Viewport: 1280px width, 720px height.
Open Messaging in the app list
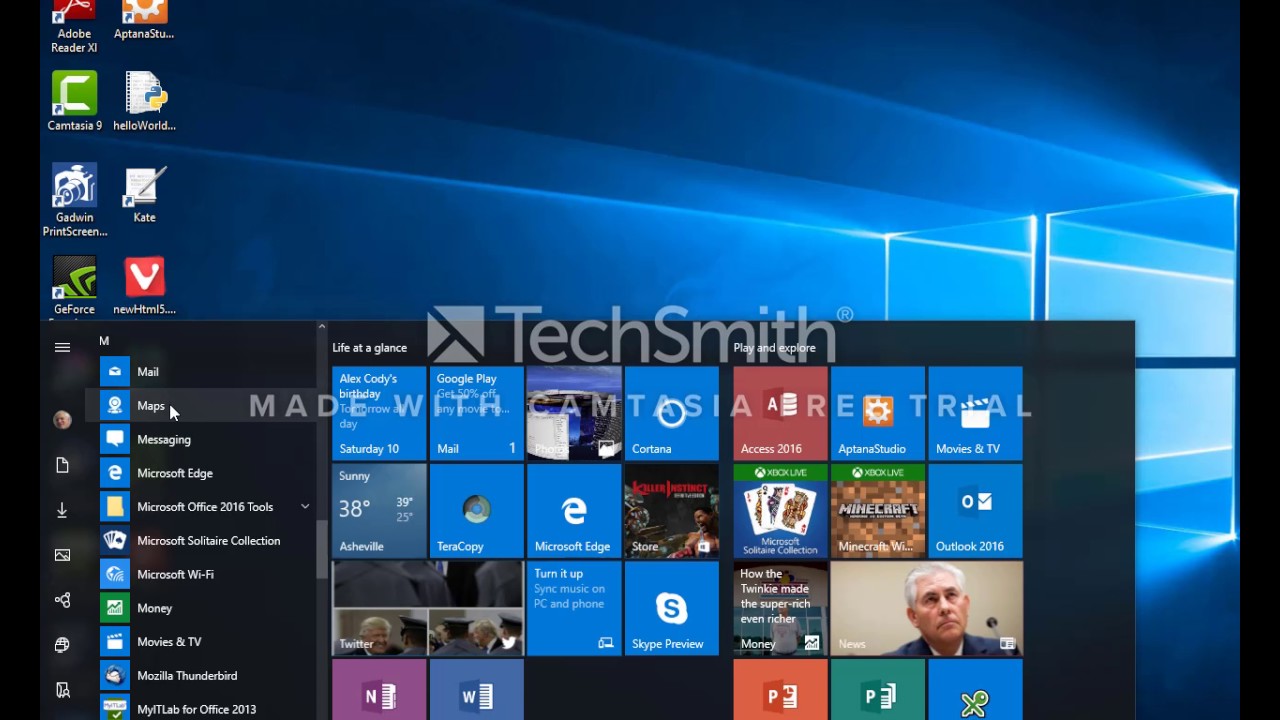207,440
